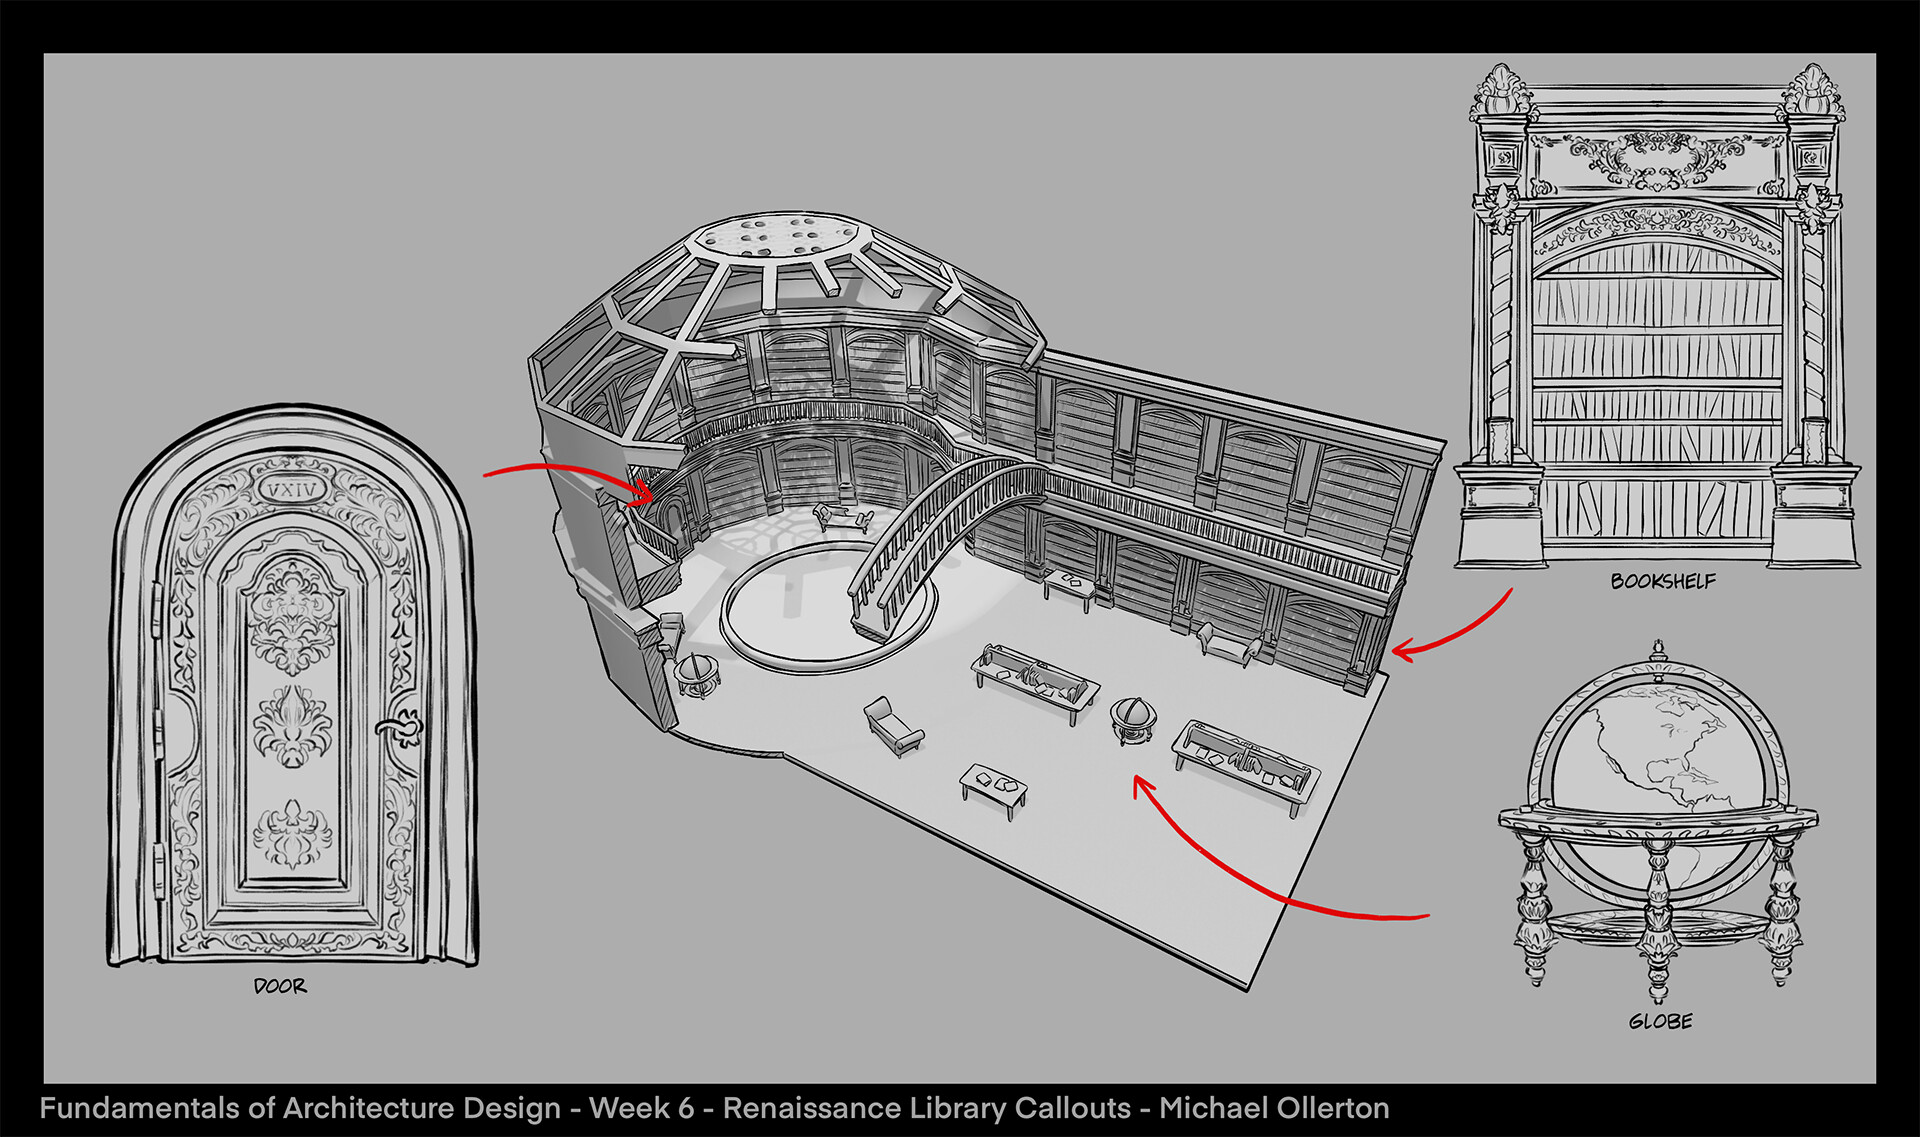Click the BOOKSHELF label text
Screen dimensions: 1920x1137
[x=1662, y=581]
